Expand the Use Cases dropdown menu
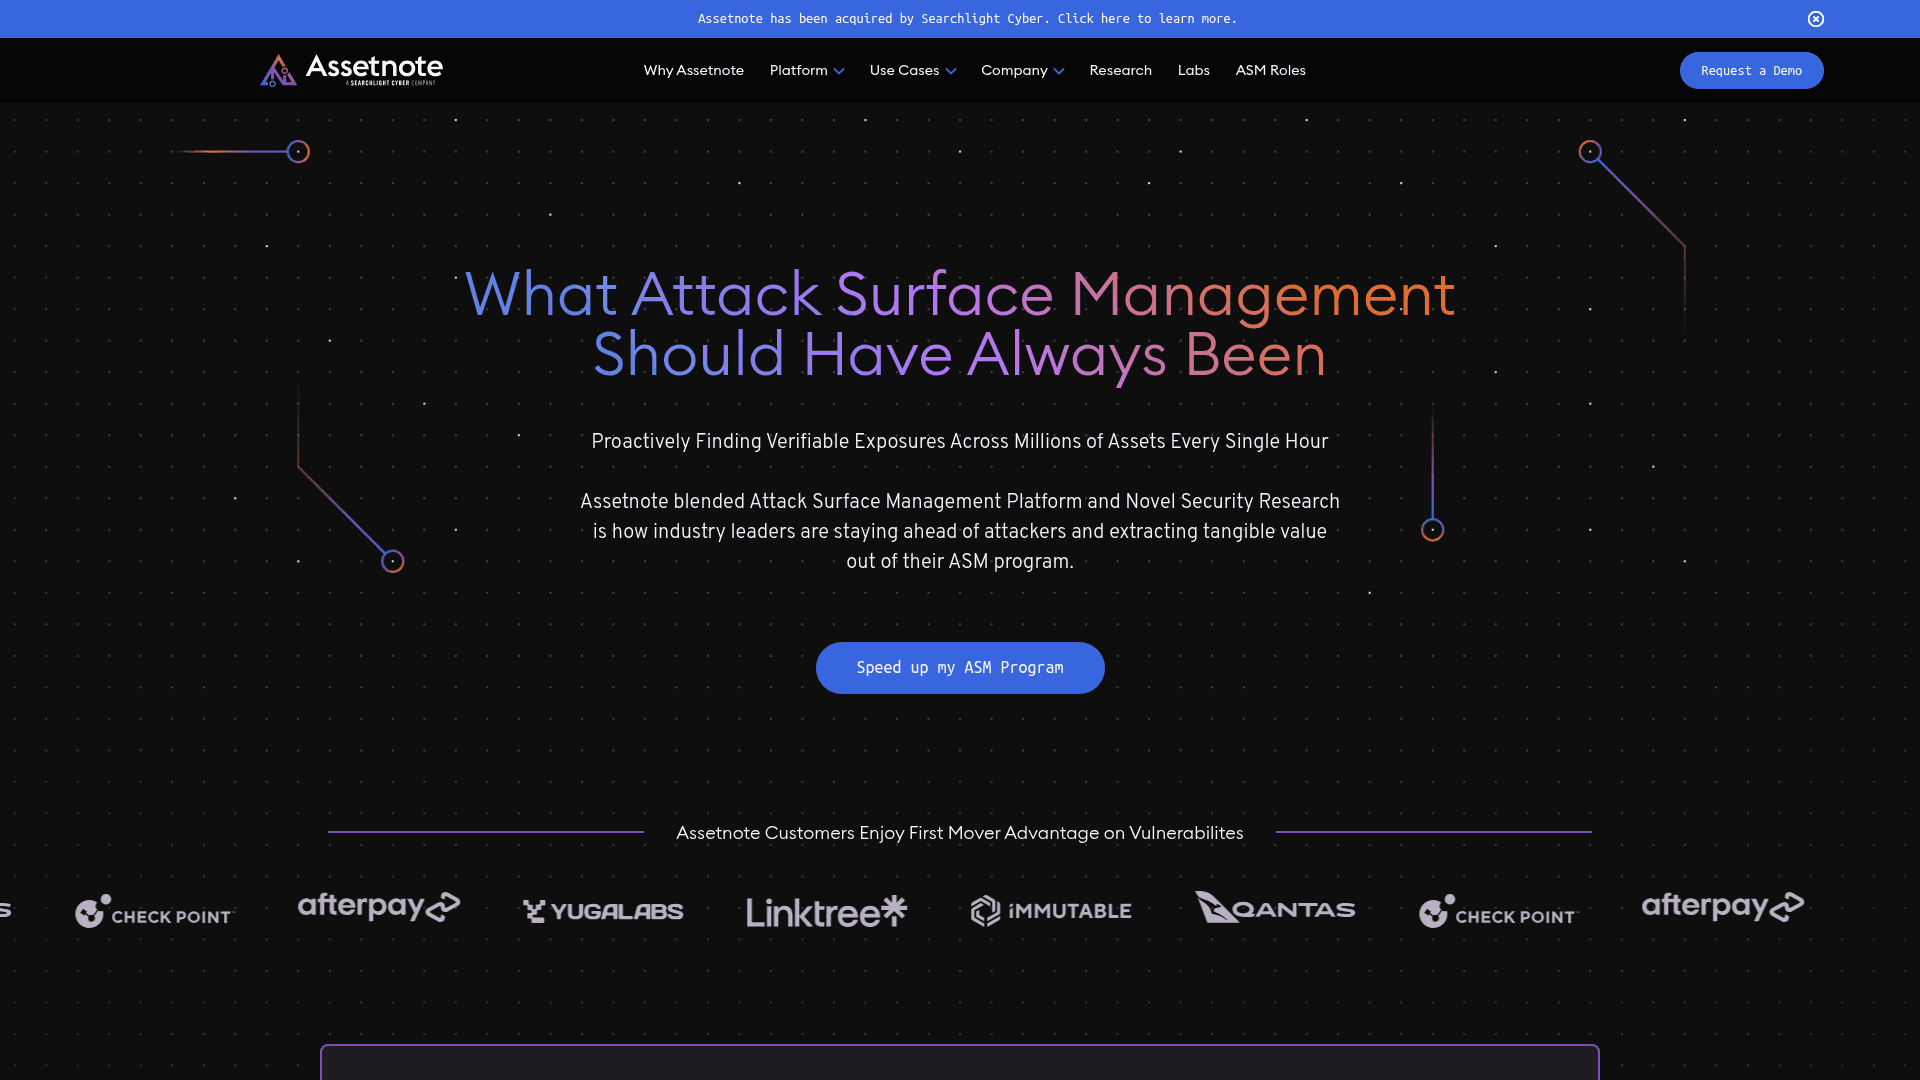 point(913,70)
